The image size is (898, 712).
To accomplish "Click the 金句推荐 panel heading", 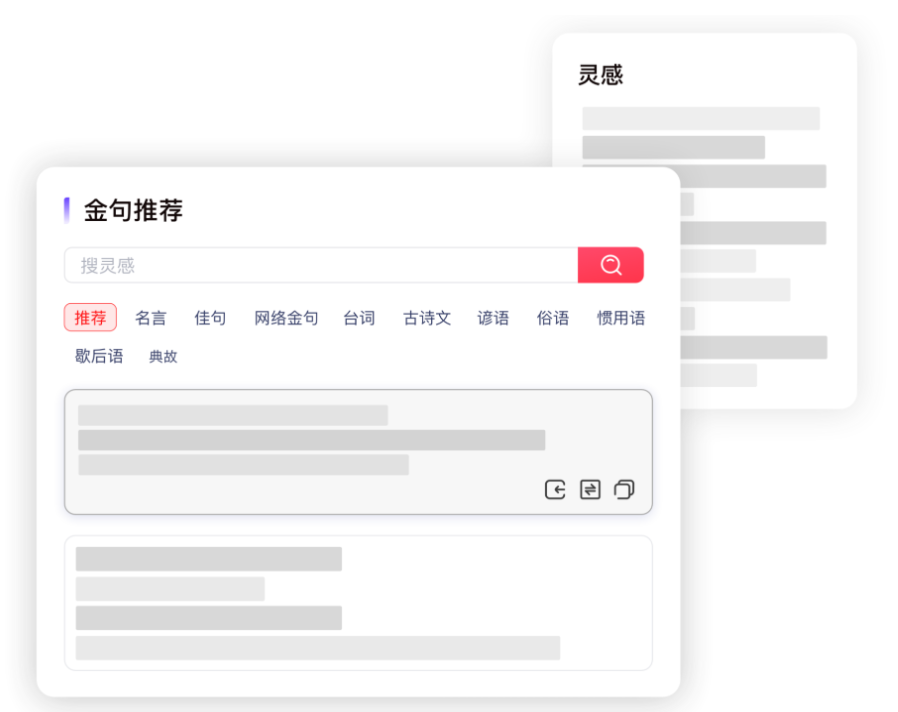I will (133, 210).
